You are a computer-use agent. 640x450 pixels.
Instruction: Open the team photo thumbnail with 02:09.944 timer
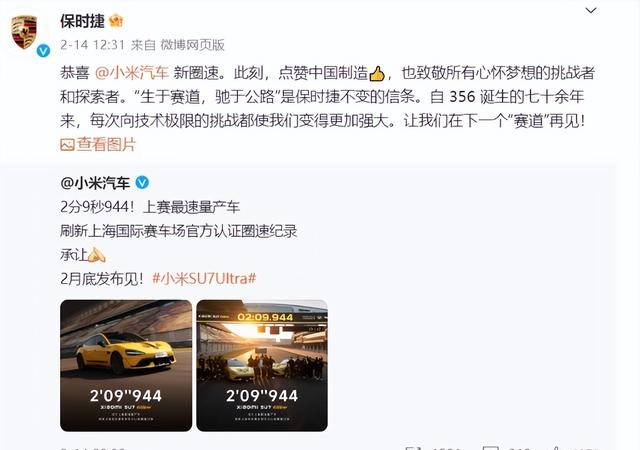(262, 365)
